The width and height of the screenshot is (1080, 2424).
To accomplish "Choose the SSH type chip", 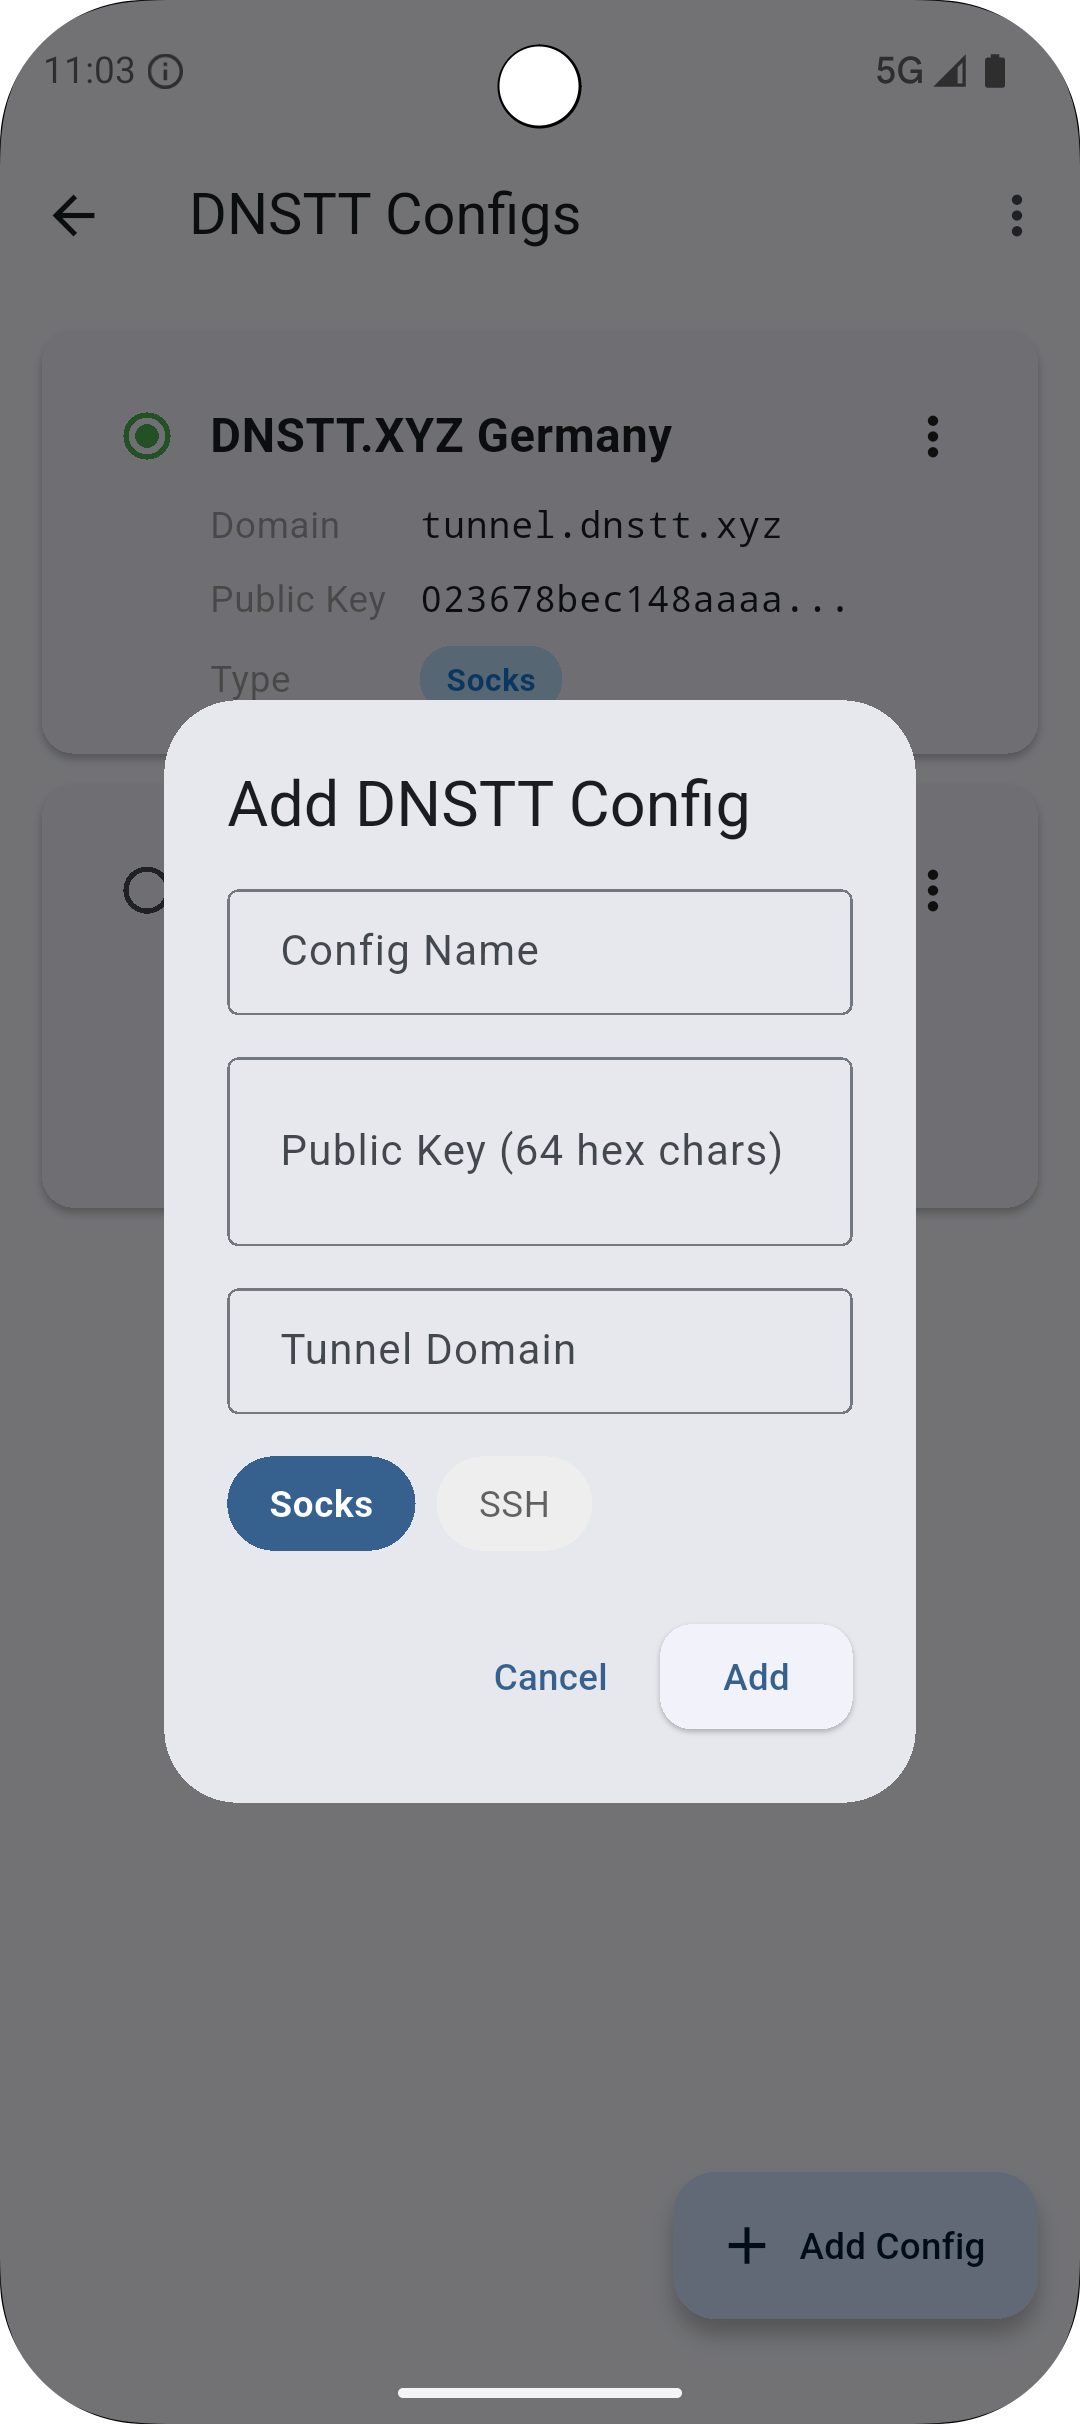I will [514, 1504].
